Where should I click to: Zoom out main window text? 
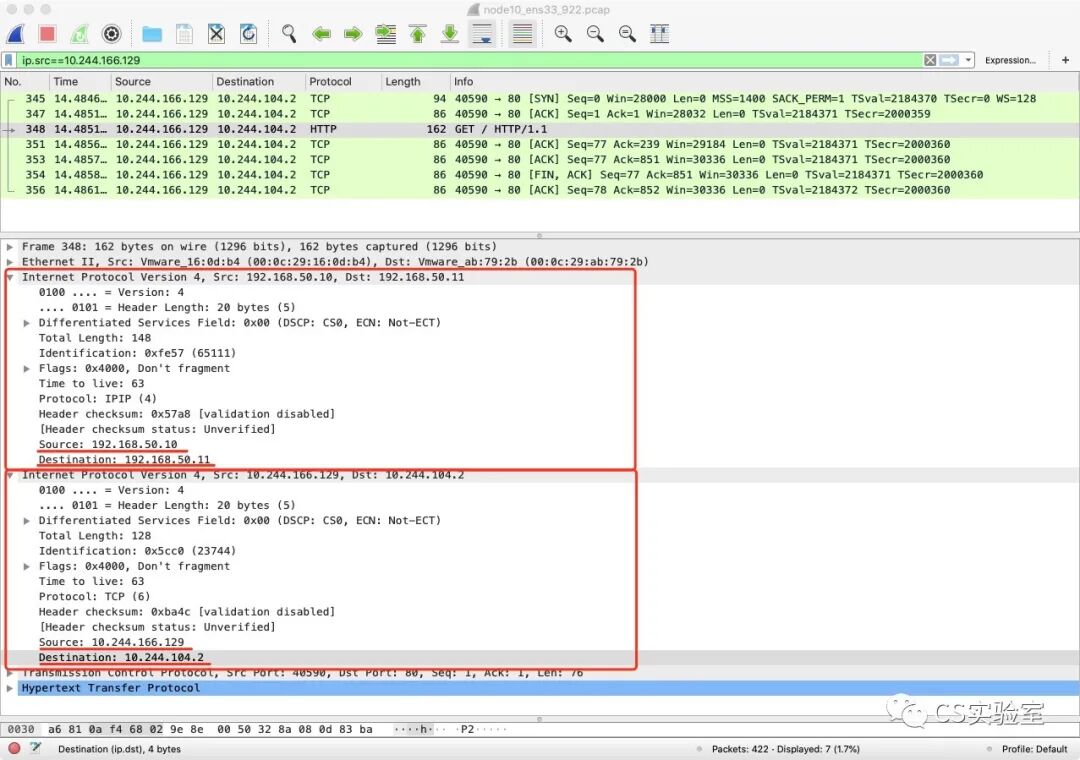coord(595,34)
